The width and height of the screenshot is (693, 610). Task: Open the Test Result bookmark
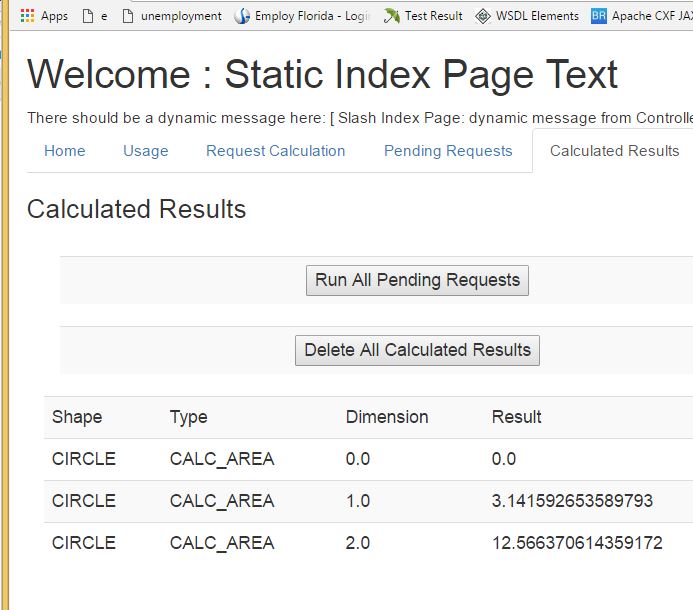click(424, 16)
